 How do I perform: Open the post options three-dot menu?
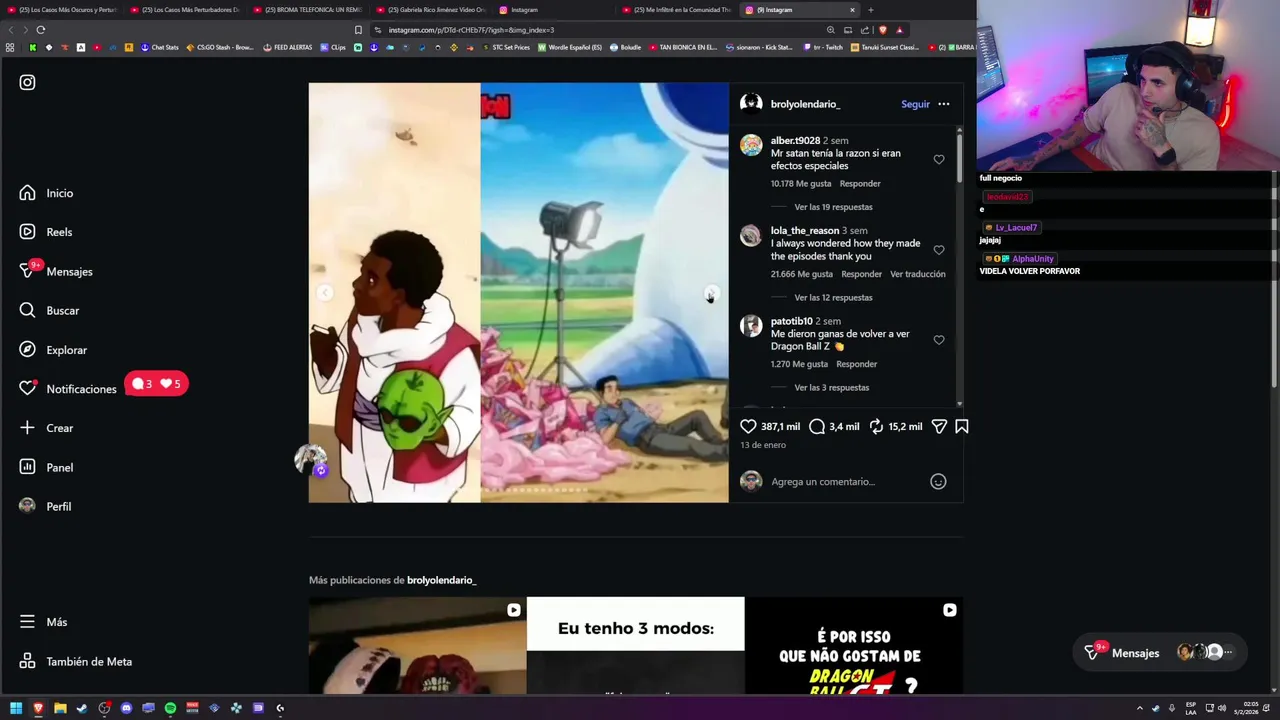943,104
